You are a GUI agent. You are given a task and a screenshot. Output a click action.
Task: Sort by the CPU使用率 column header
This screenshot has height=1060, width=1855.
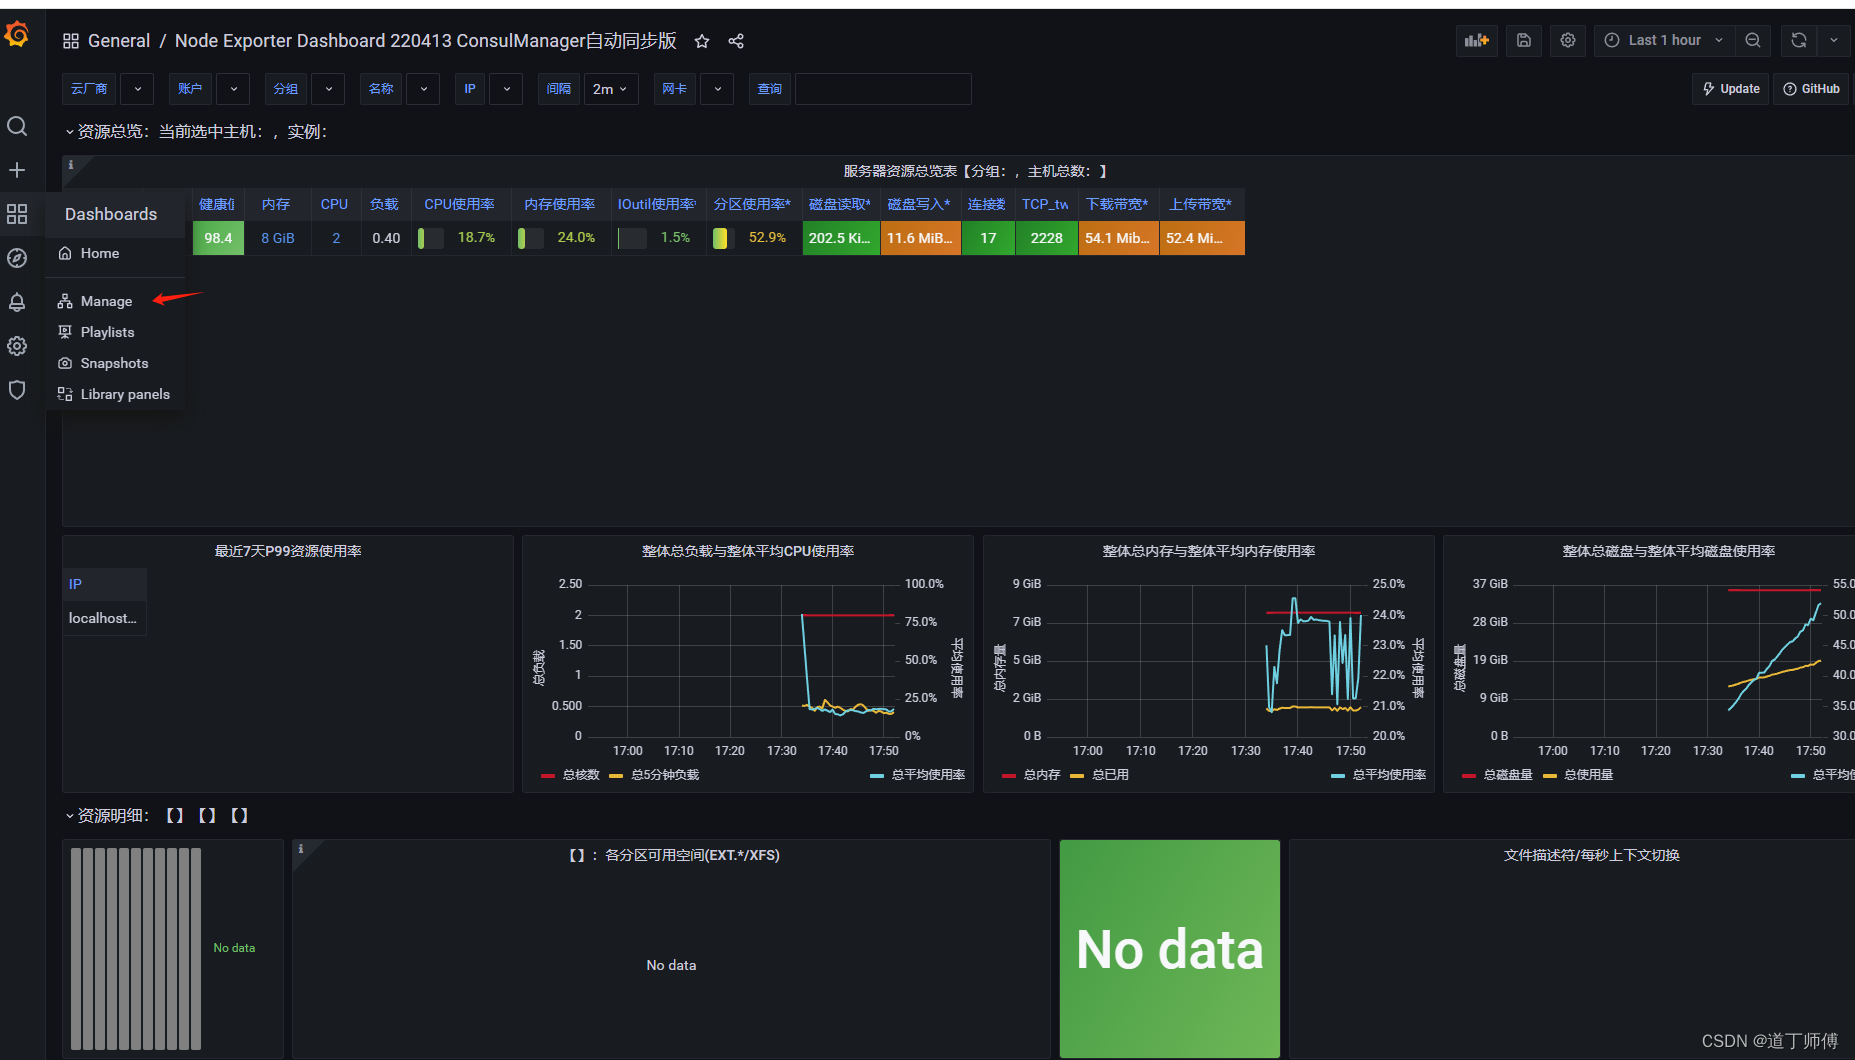coord(460,204)
